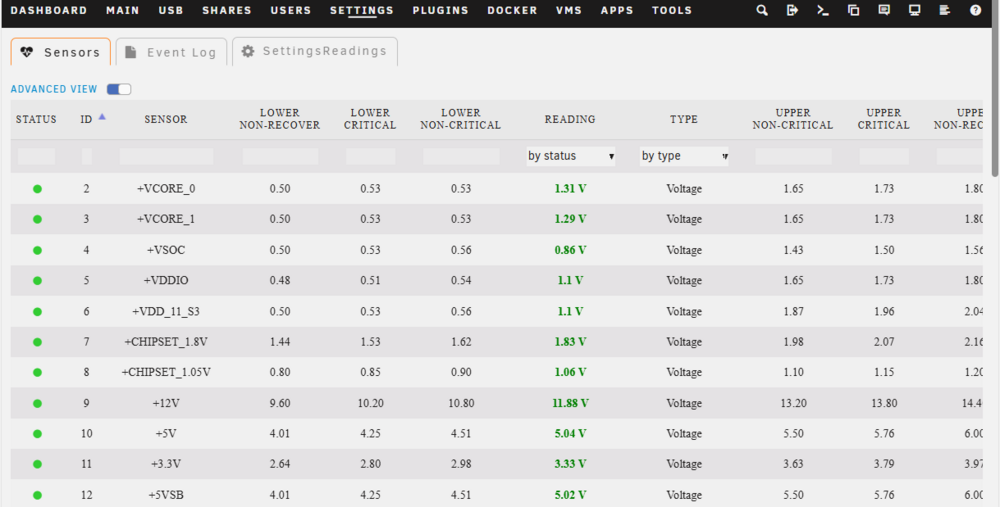Select the +3.3V sensor name
The width and height of the screenshot is (1000, 507).
pyautogui.click(x=166, y=464)
